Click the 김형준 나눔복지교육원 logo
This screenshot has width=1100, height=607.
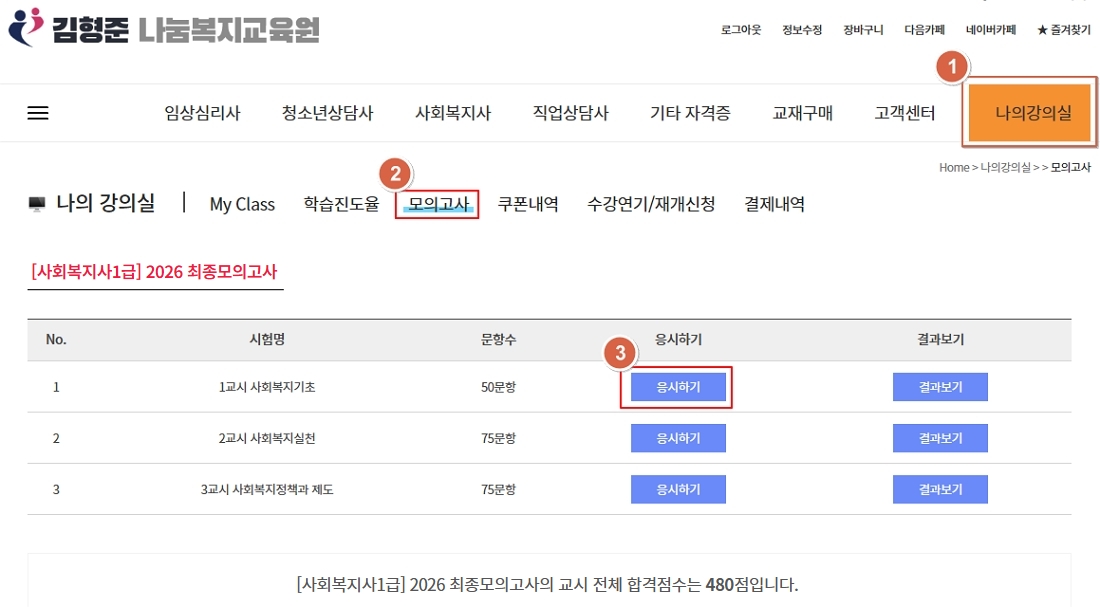[163, 29]
